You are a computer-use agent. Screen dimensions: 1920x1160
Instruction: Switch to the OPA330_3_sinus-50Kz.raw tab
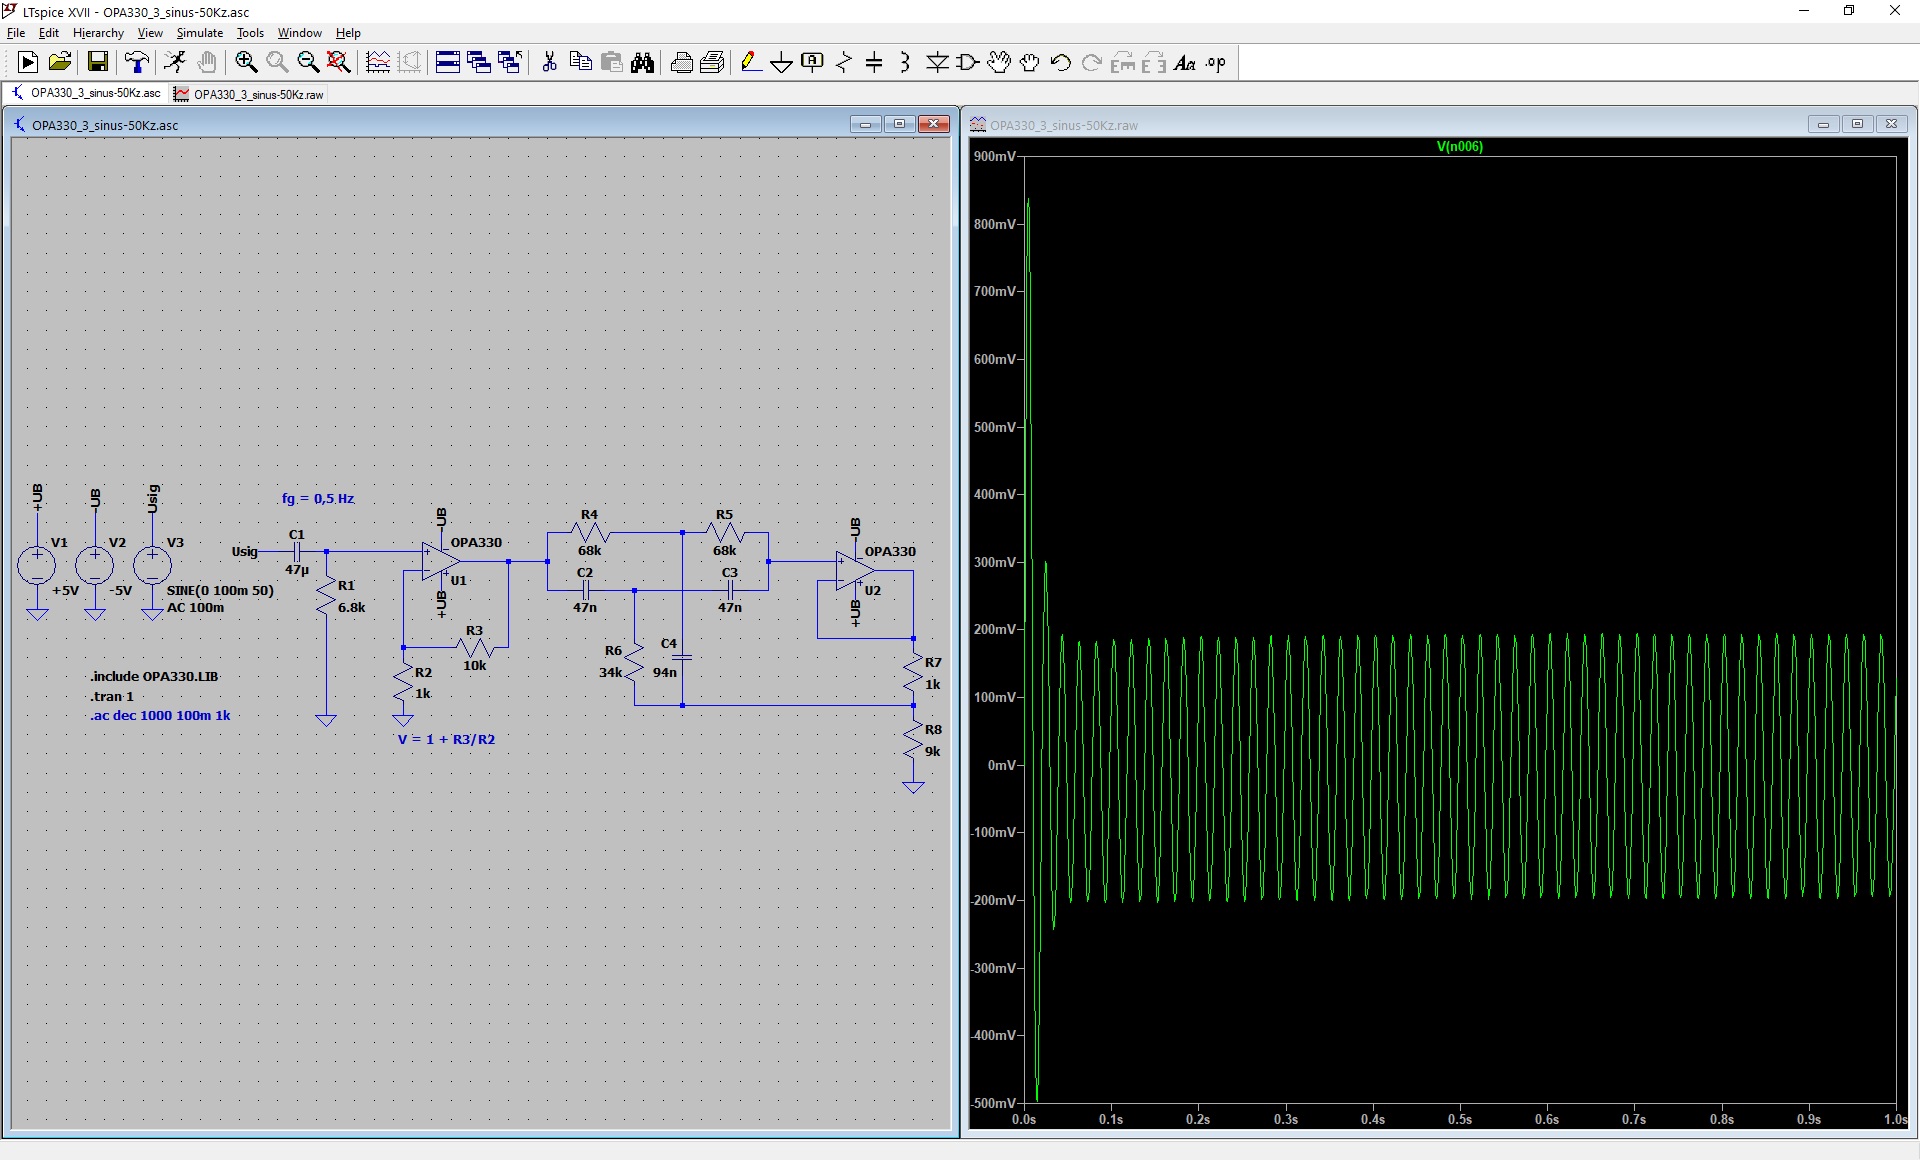click(249, 94)
